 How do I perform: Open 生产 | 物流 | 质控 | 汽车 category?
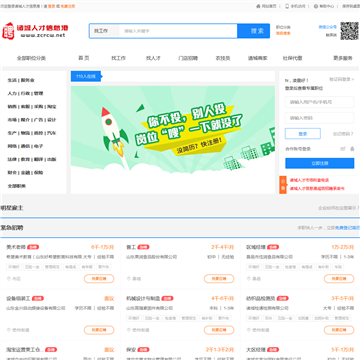[x=32, y=133]
